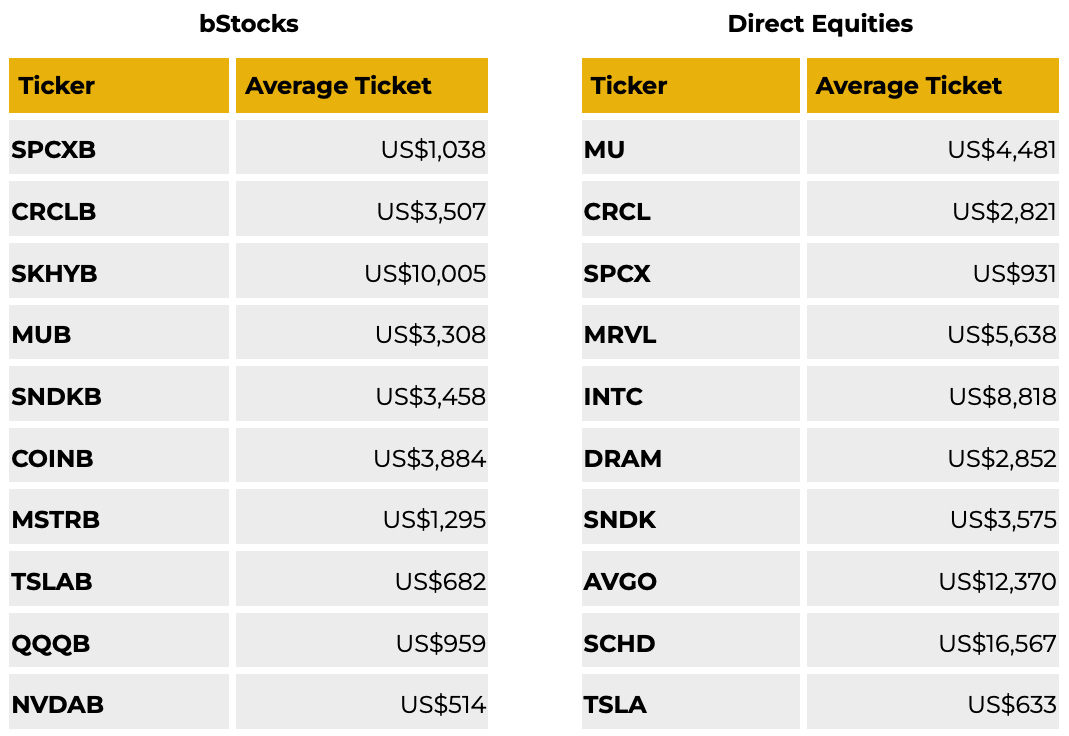Screen dimensions: 1069x736
Task: Select the NVDAB ticker cell
Action: pyautogui.click(x=119, y=702)
